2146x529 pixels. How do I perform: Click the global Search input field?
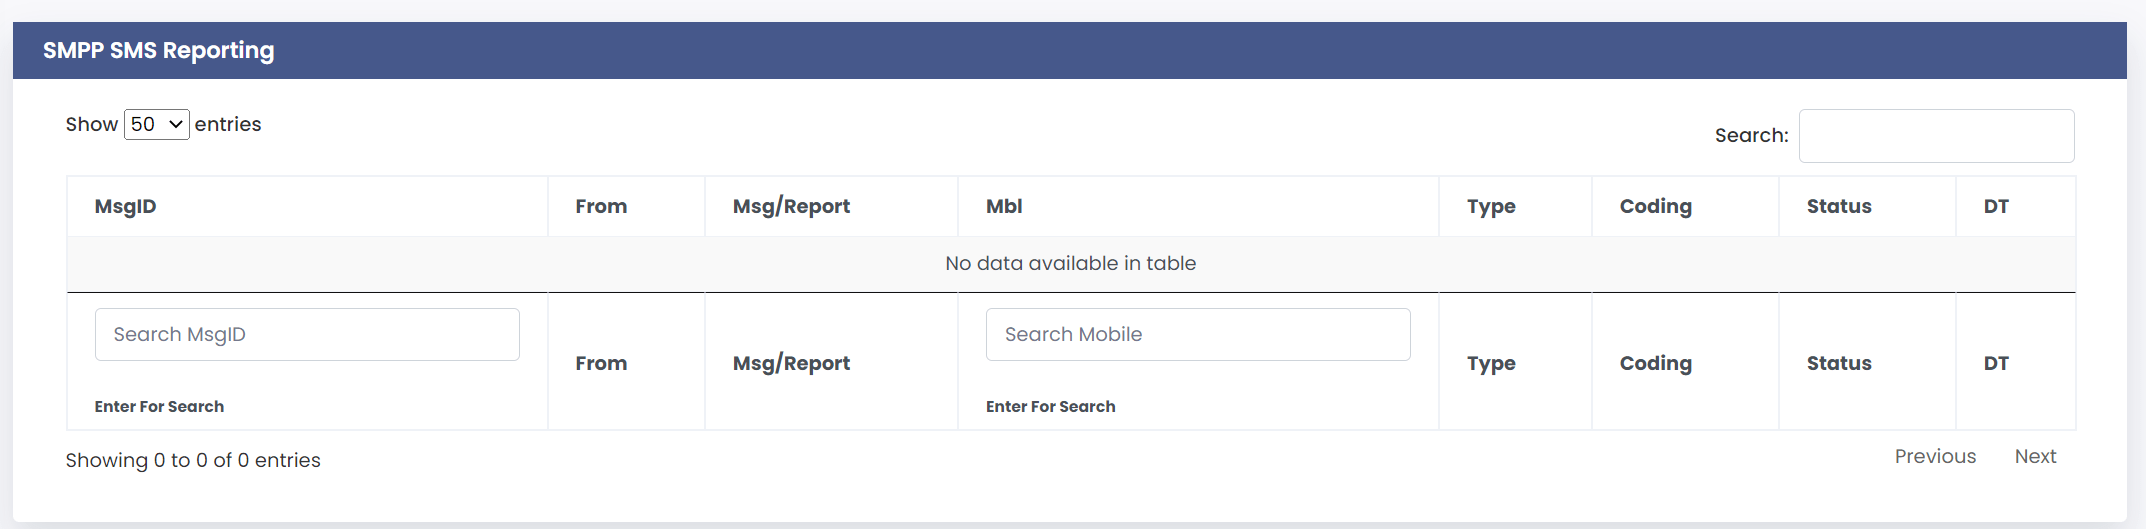[1936, 136]
